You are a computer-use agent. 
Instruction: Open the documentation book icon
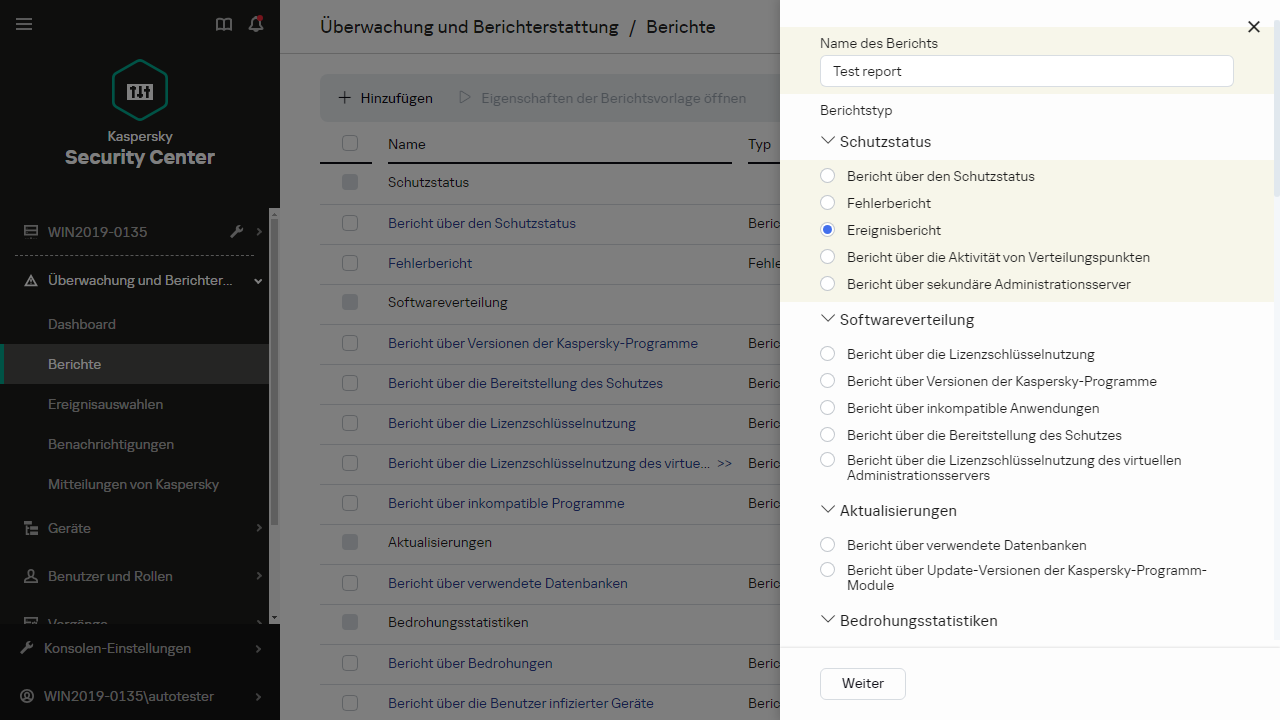pyautogui.click(x=224, y=24)
